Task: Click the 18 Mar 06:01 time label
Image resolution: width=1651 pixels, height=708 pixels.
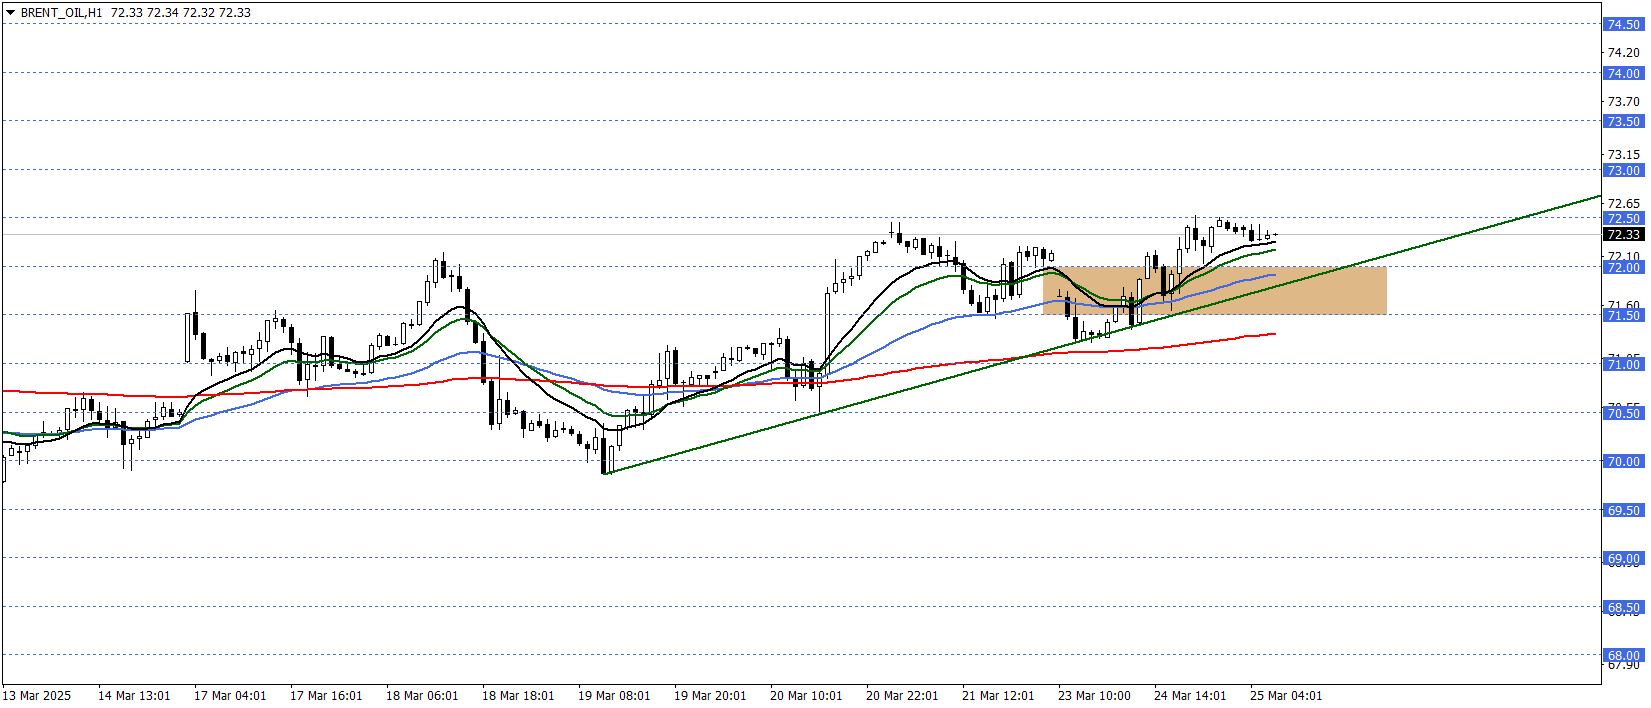Action: pyautogui.click(x=422, y=696)
